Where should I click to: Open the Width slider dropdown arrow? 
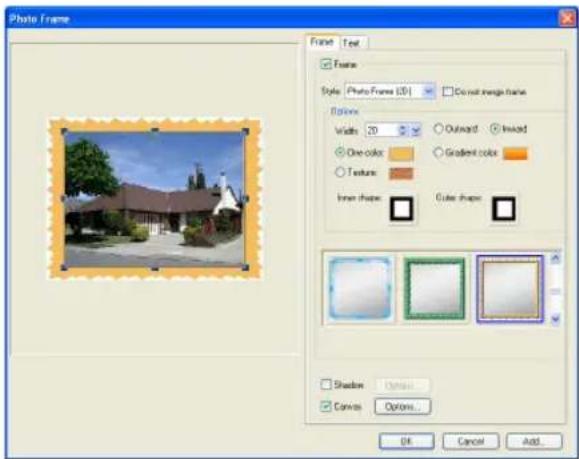click(x=415, y=130)
